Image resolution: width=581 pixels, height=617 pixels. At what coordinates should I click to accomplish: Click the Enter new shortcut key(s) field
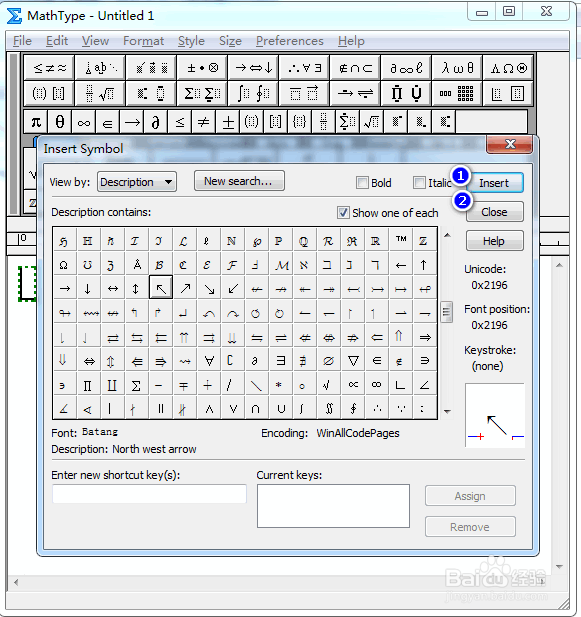149,494
